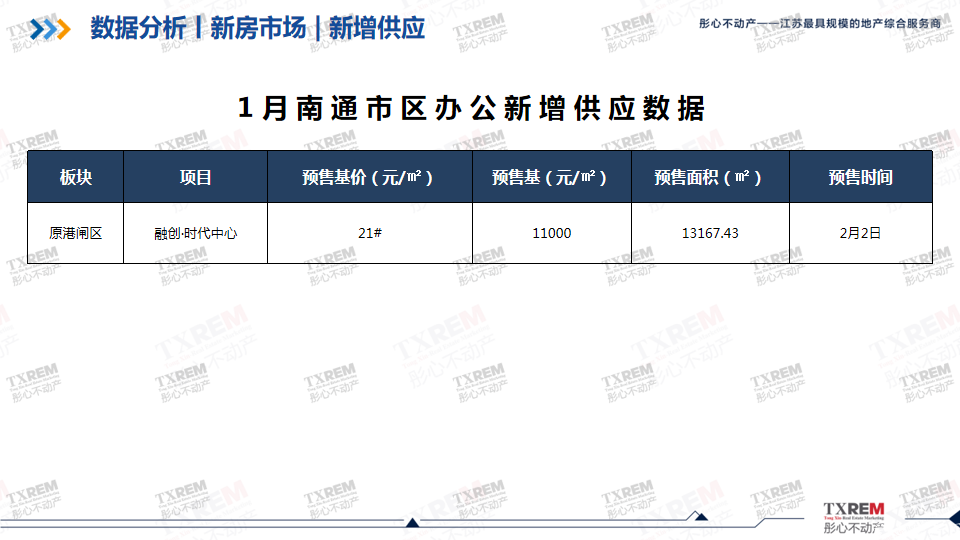Click the 预售时间 column header
Viewport: 960px width, 540px height.
click(861, 177)
